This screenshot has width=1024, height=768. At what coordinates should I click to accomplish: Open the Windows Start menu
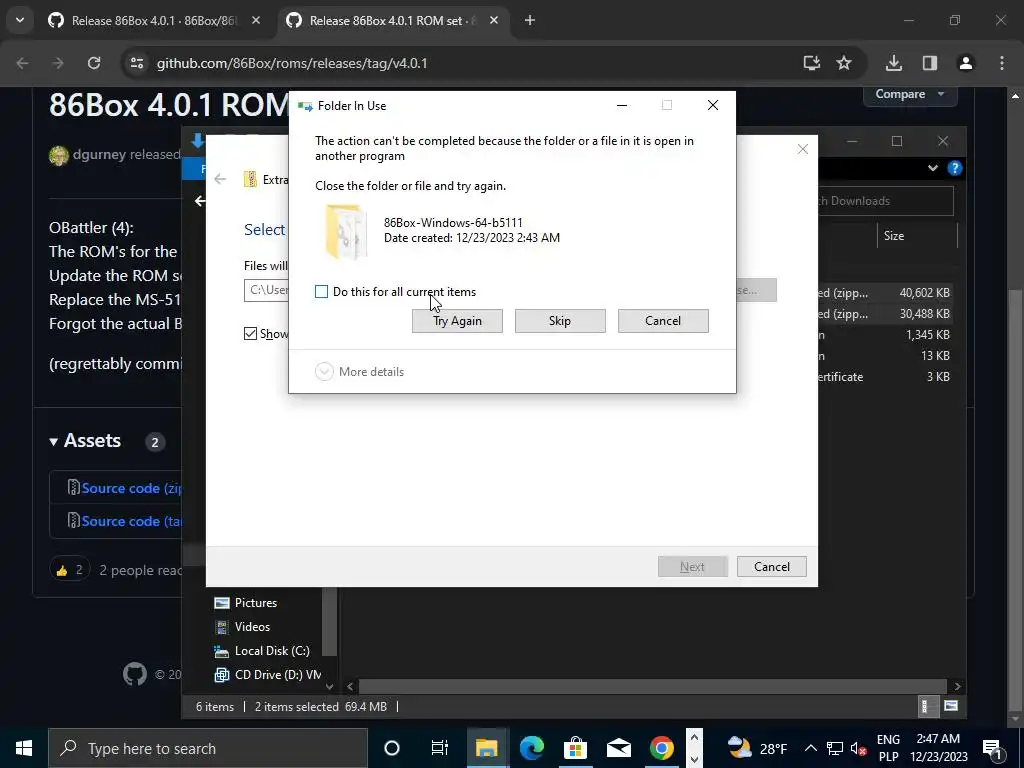tap(24, 748)
